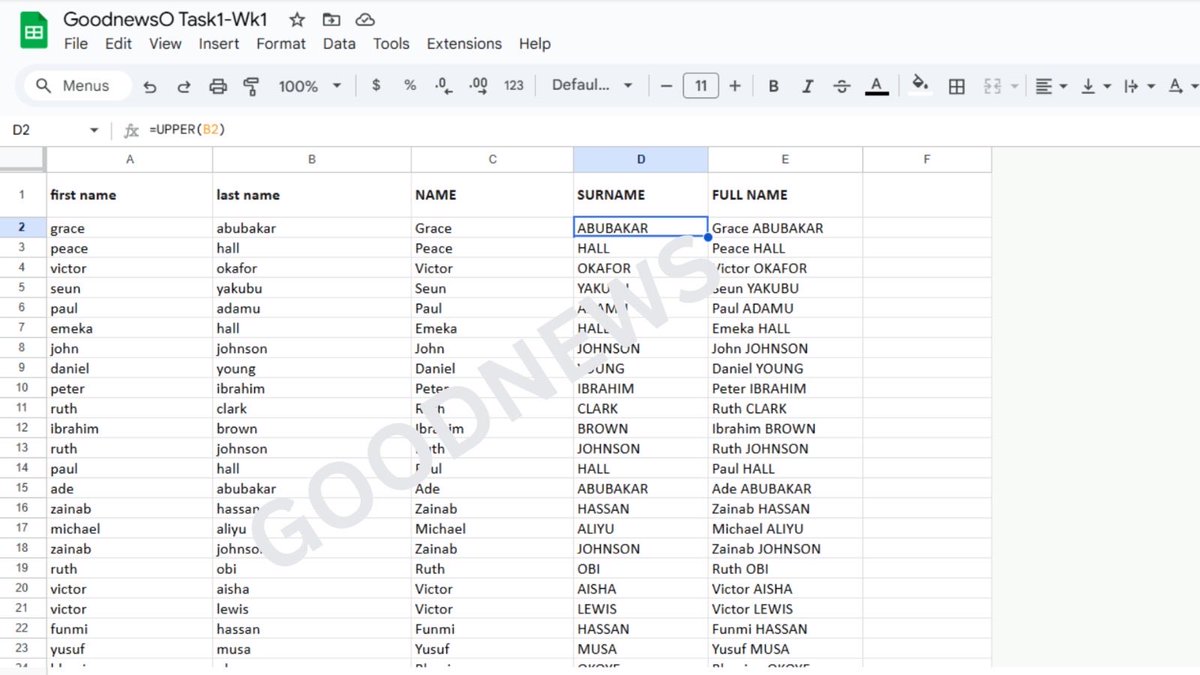Open the text rotation dropdown
1200x675 pixels.
(x=1182, y=86)
